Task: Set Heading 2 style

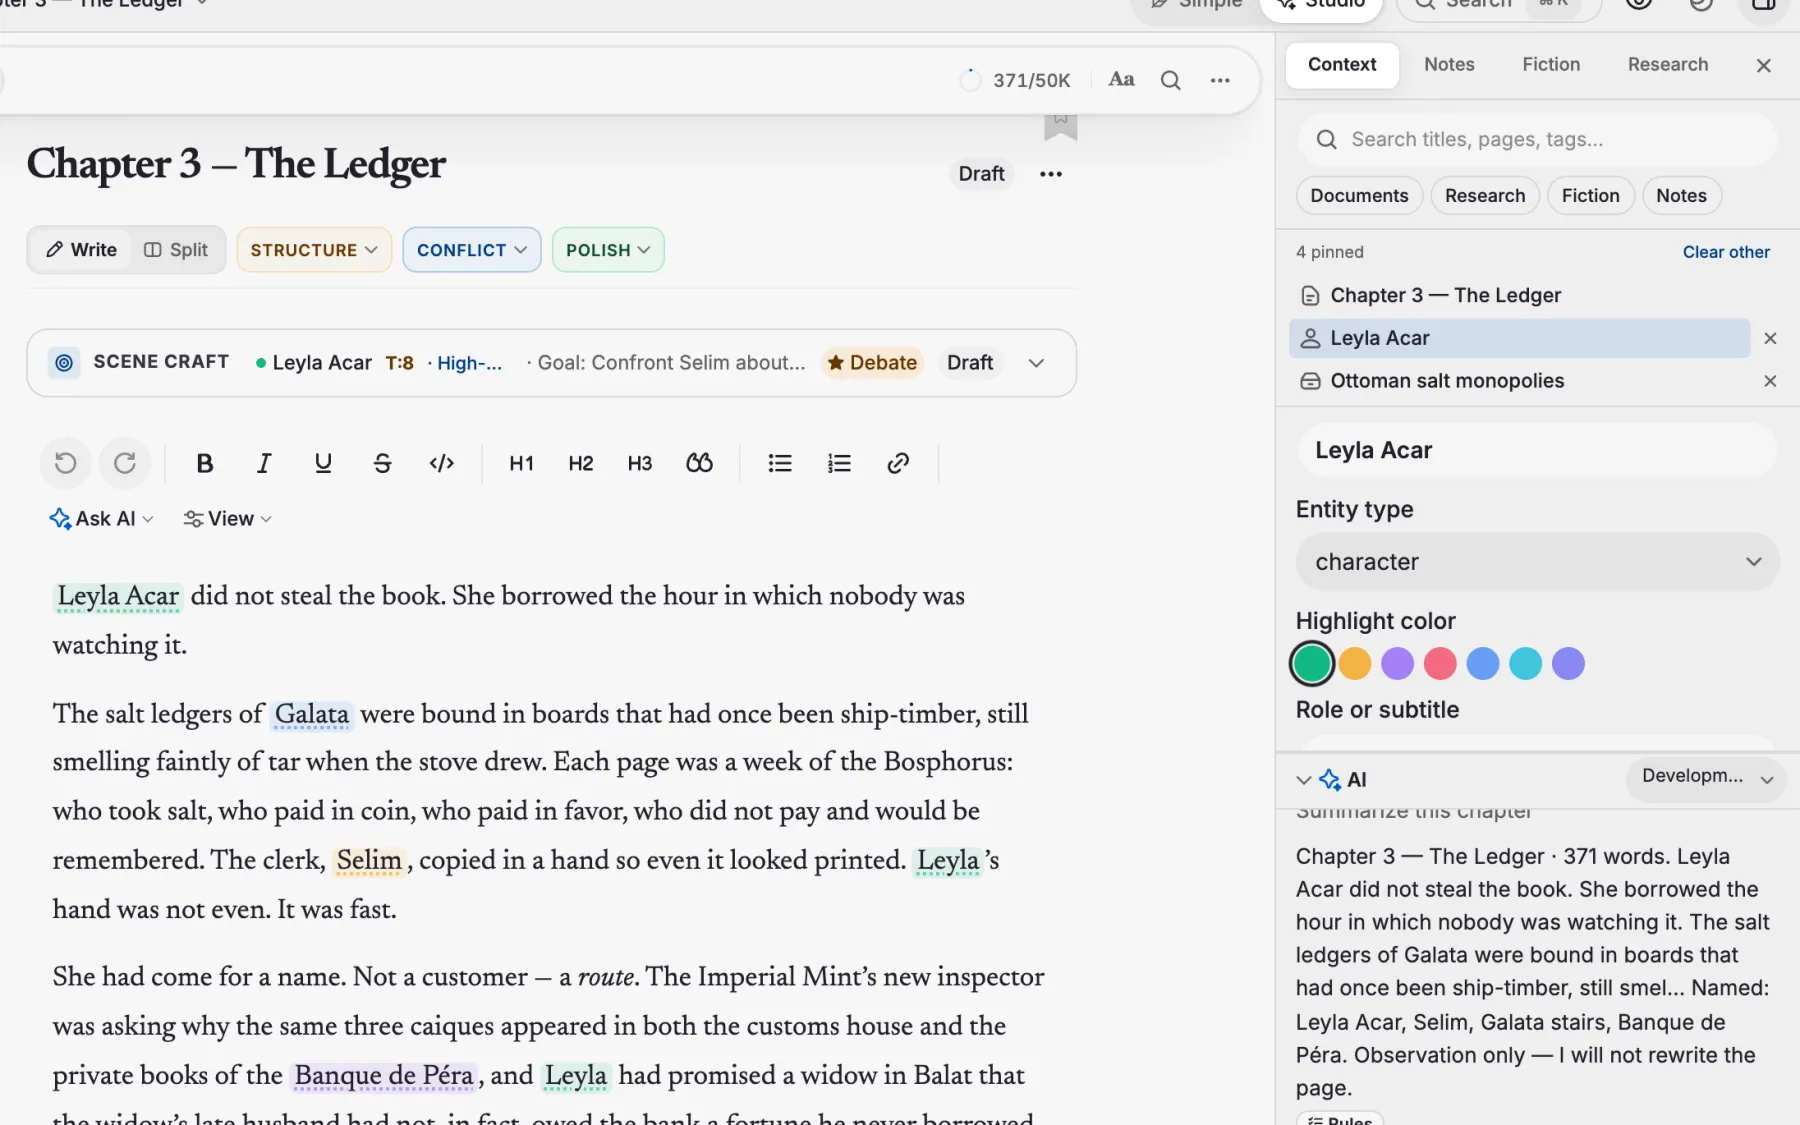Action: tap(581, 463)
